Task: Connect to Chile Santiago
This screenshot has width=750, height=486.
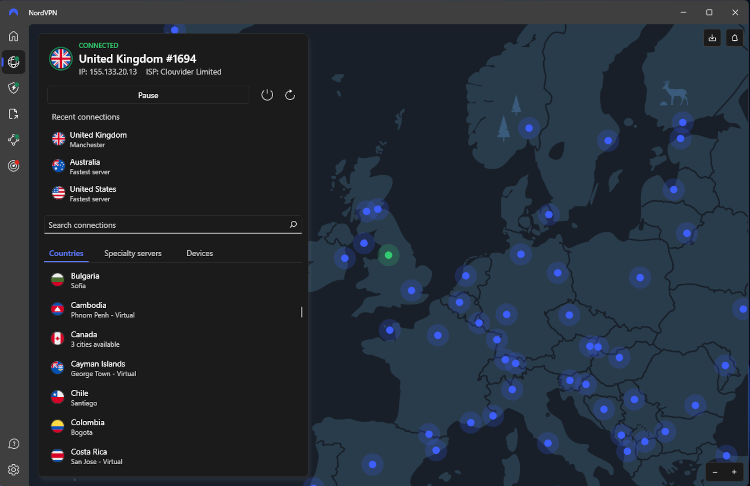Action: 172,398
